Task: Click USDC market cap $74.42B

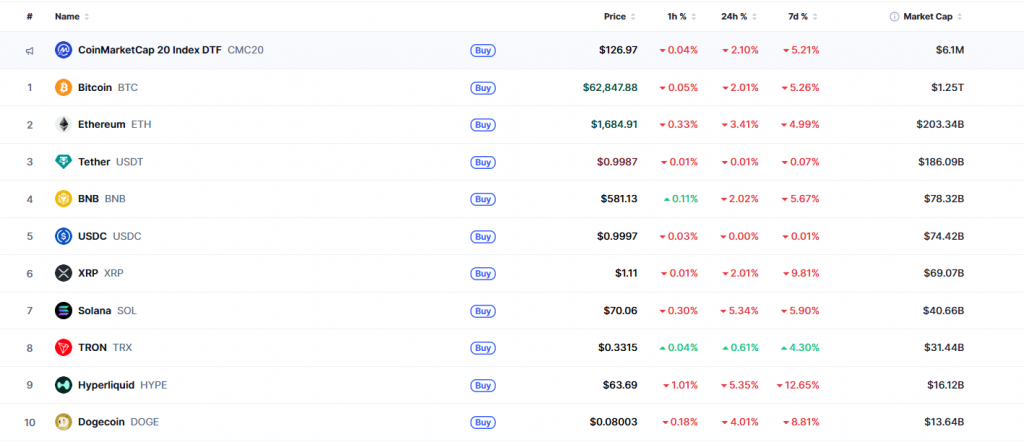Action: 943,236
